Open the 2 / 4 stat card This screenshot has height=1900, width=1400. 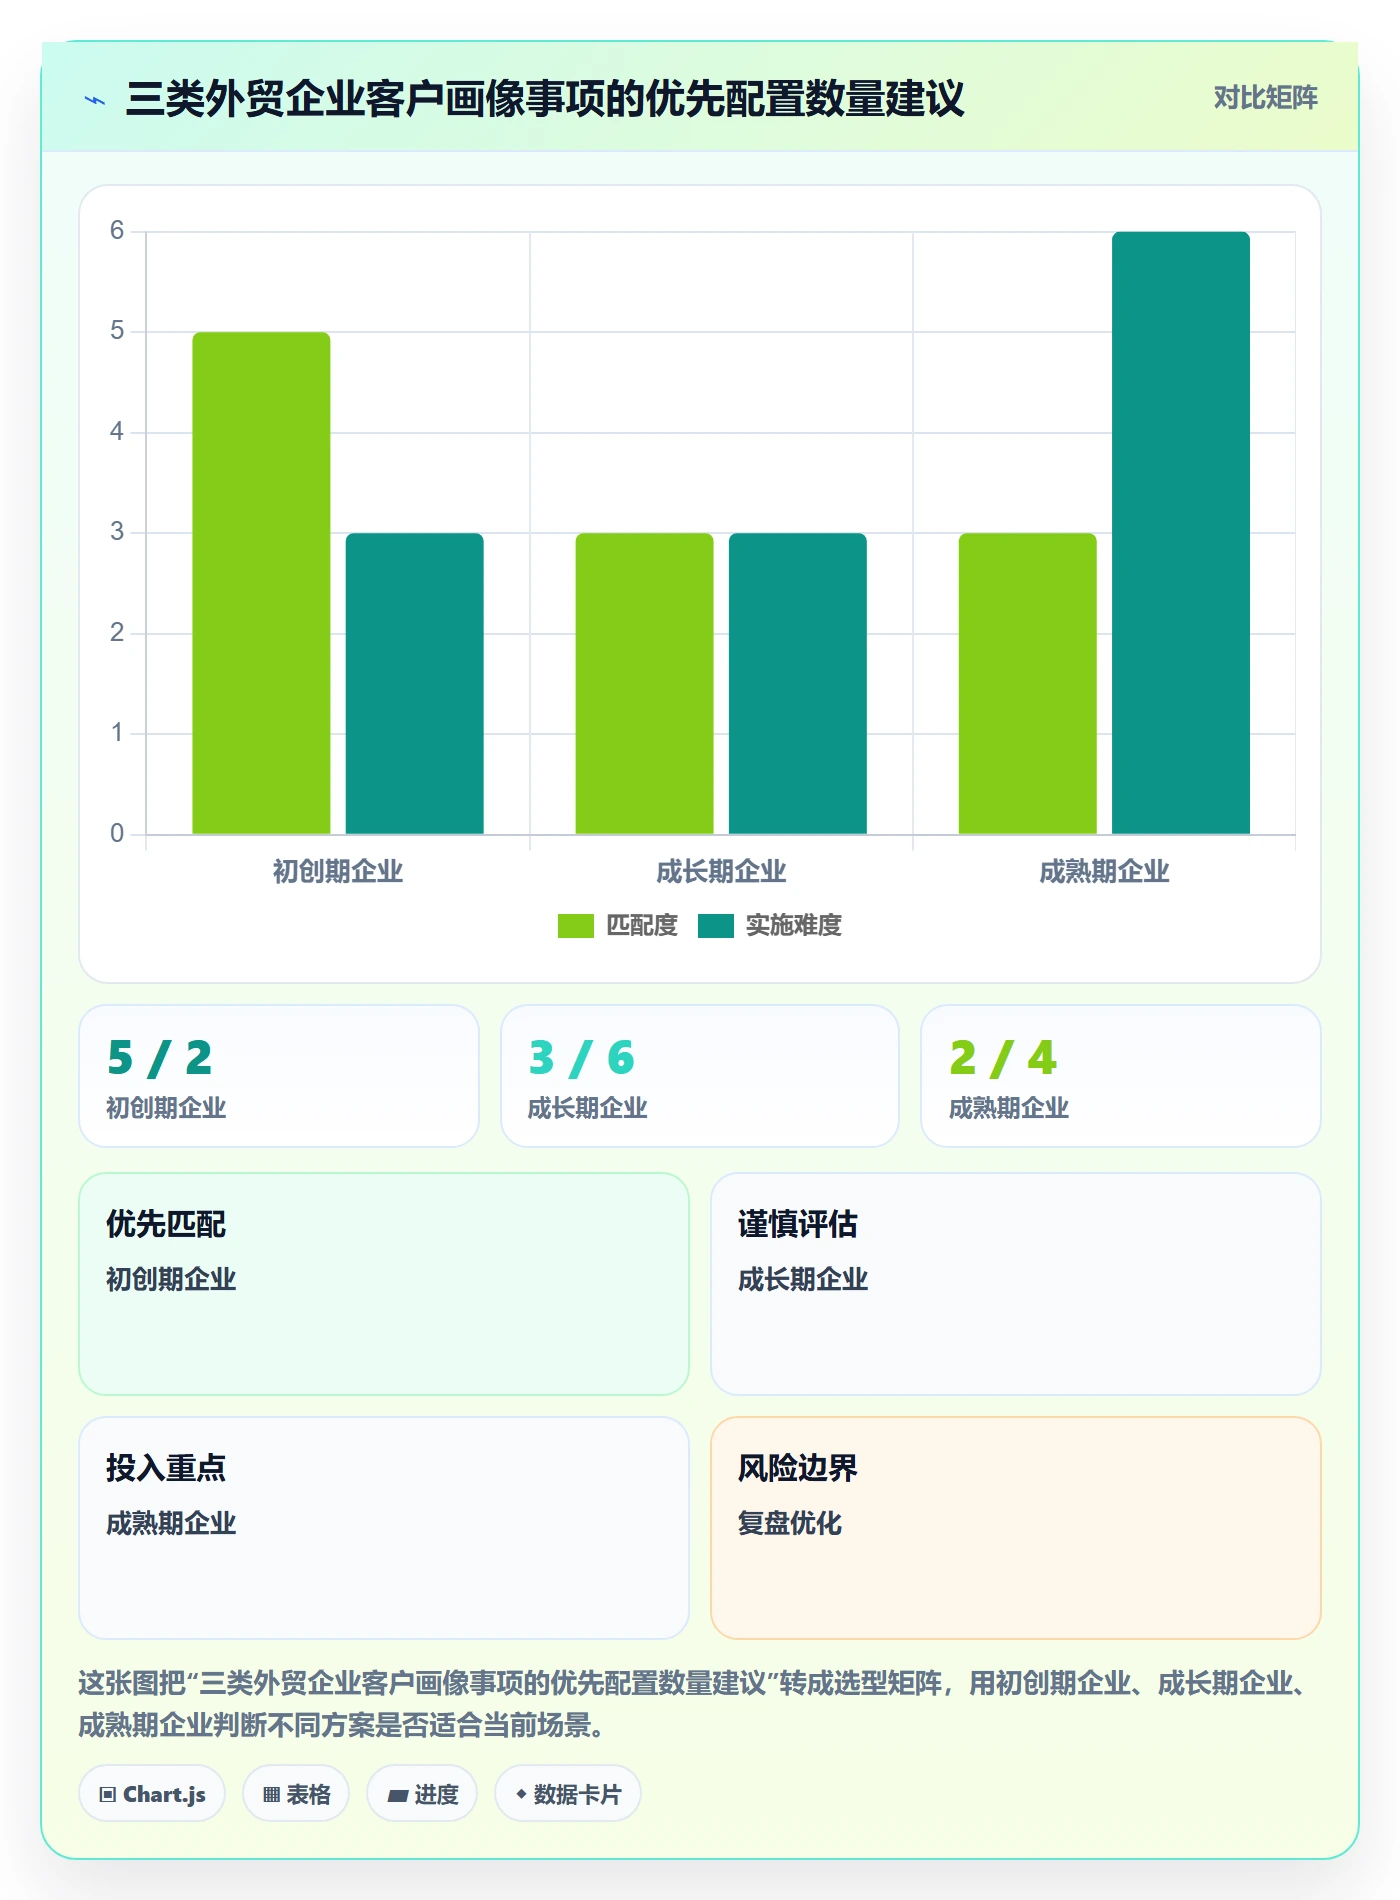click(x=1121, y=1076)
